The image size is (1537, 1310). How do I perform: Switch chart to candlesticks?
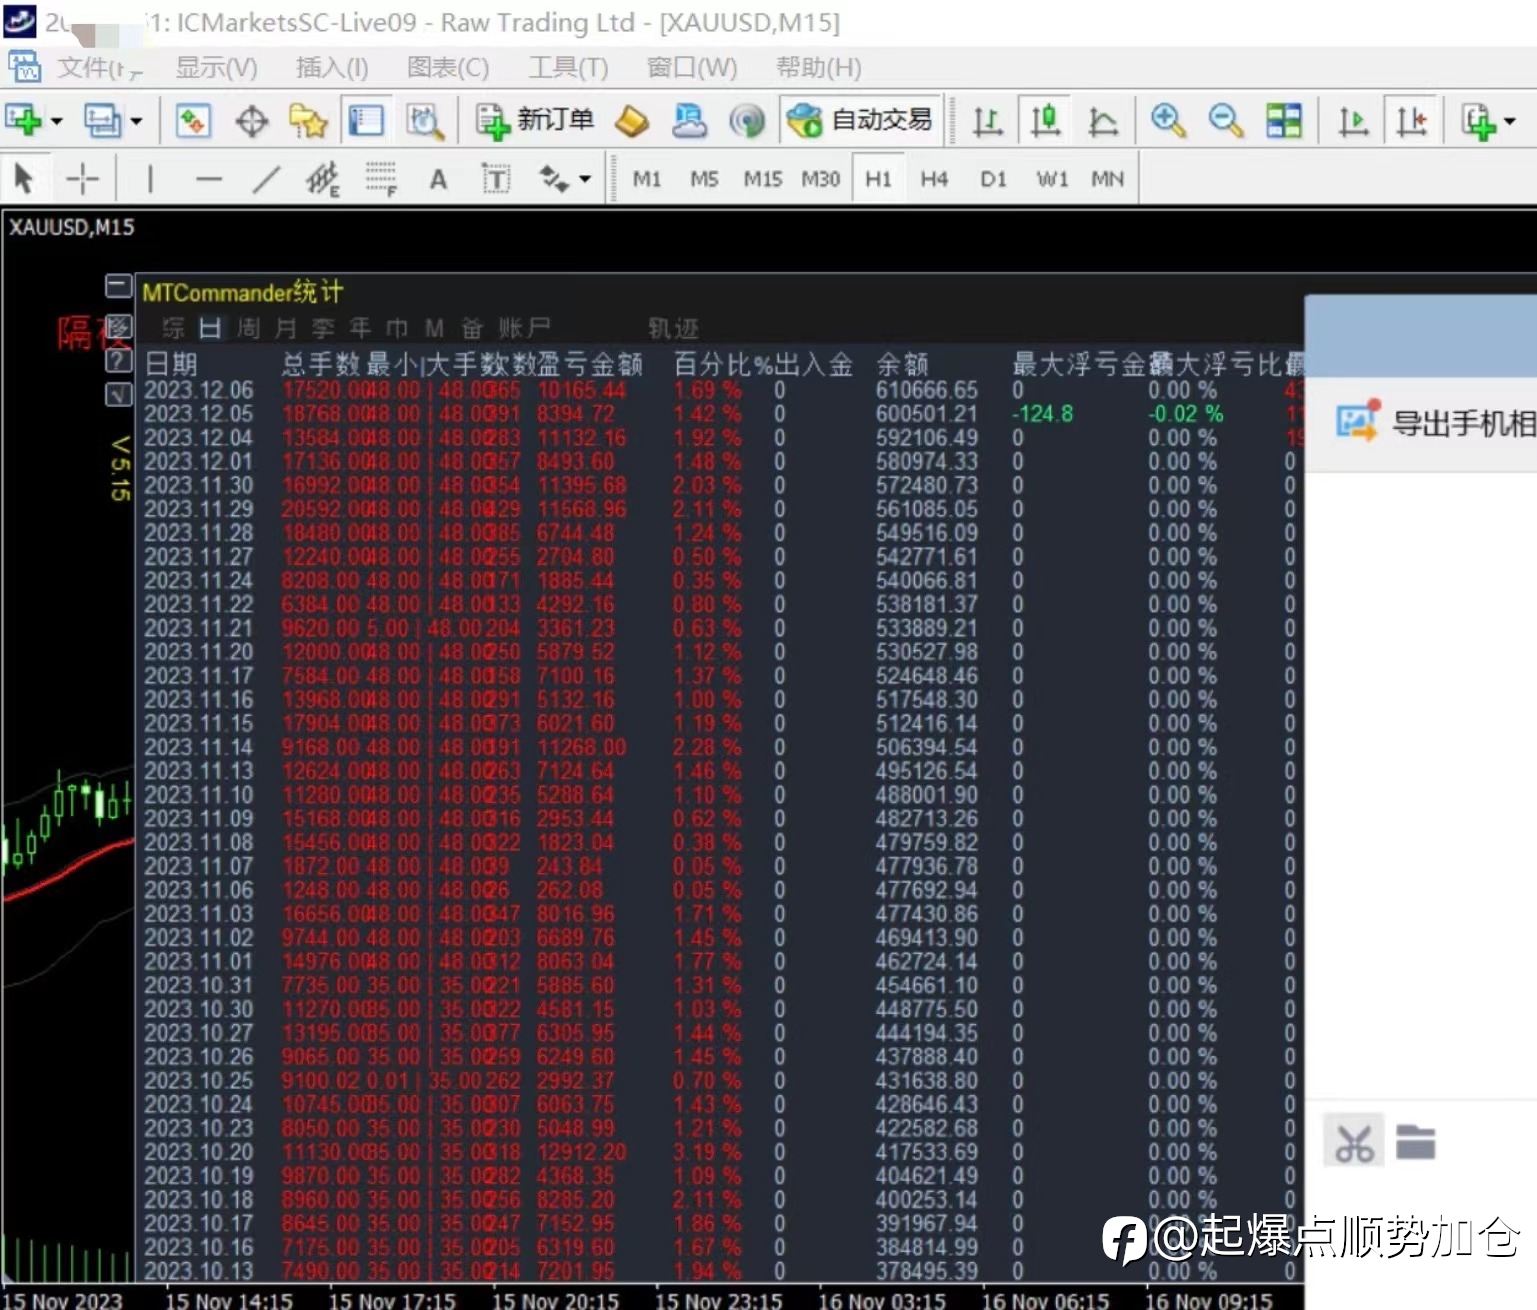click(1045, 121)
